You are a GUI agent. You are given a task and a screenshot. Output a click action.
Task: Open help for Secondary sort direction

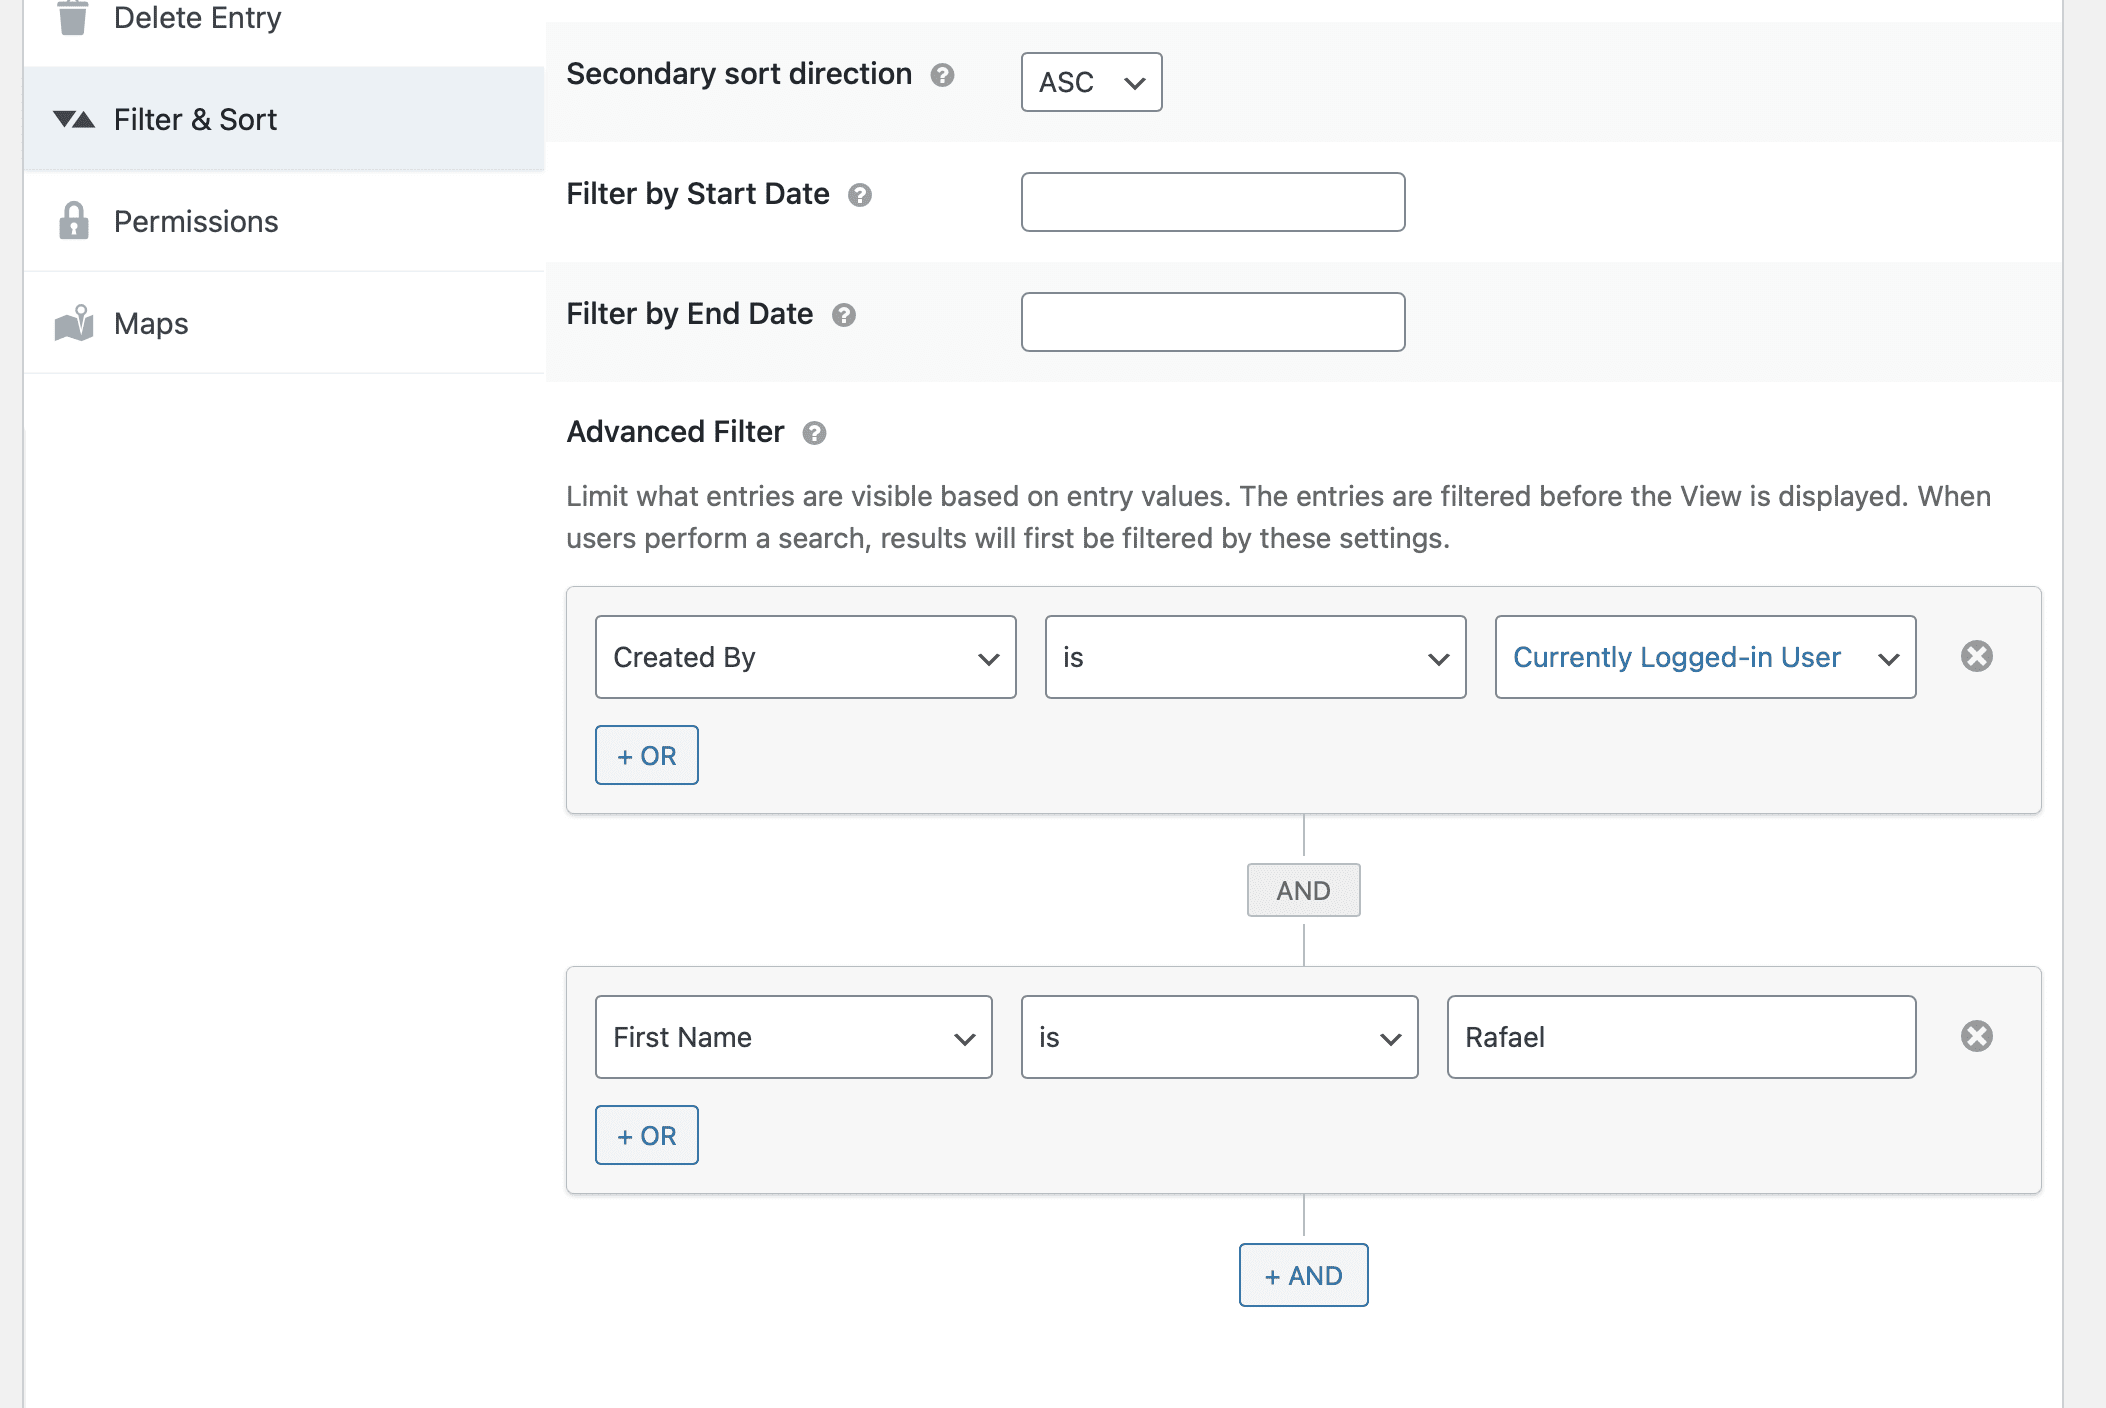[941, 75]
